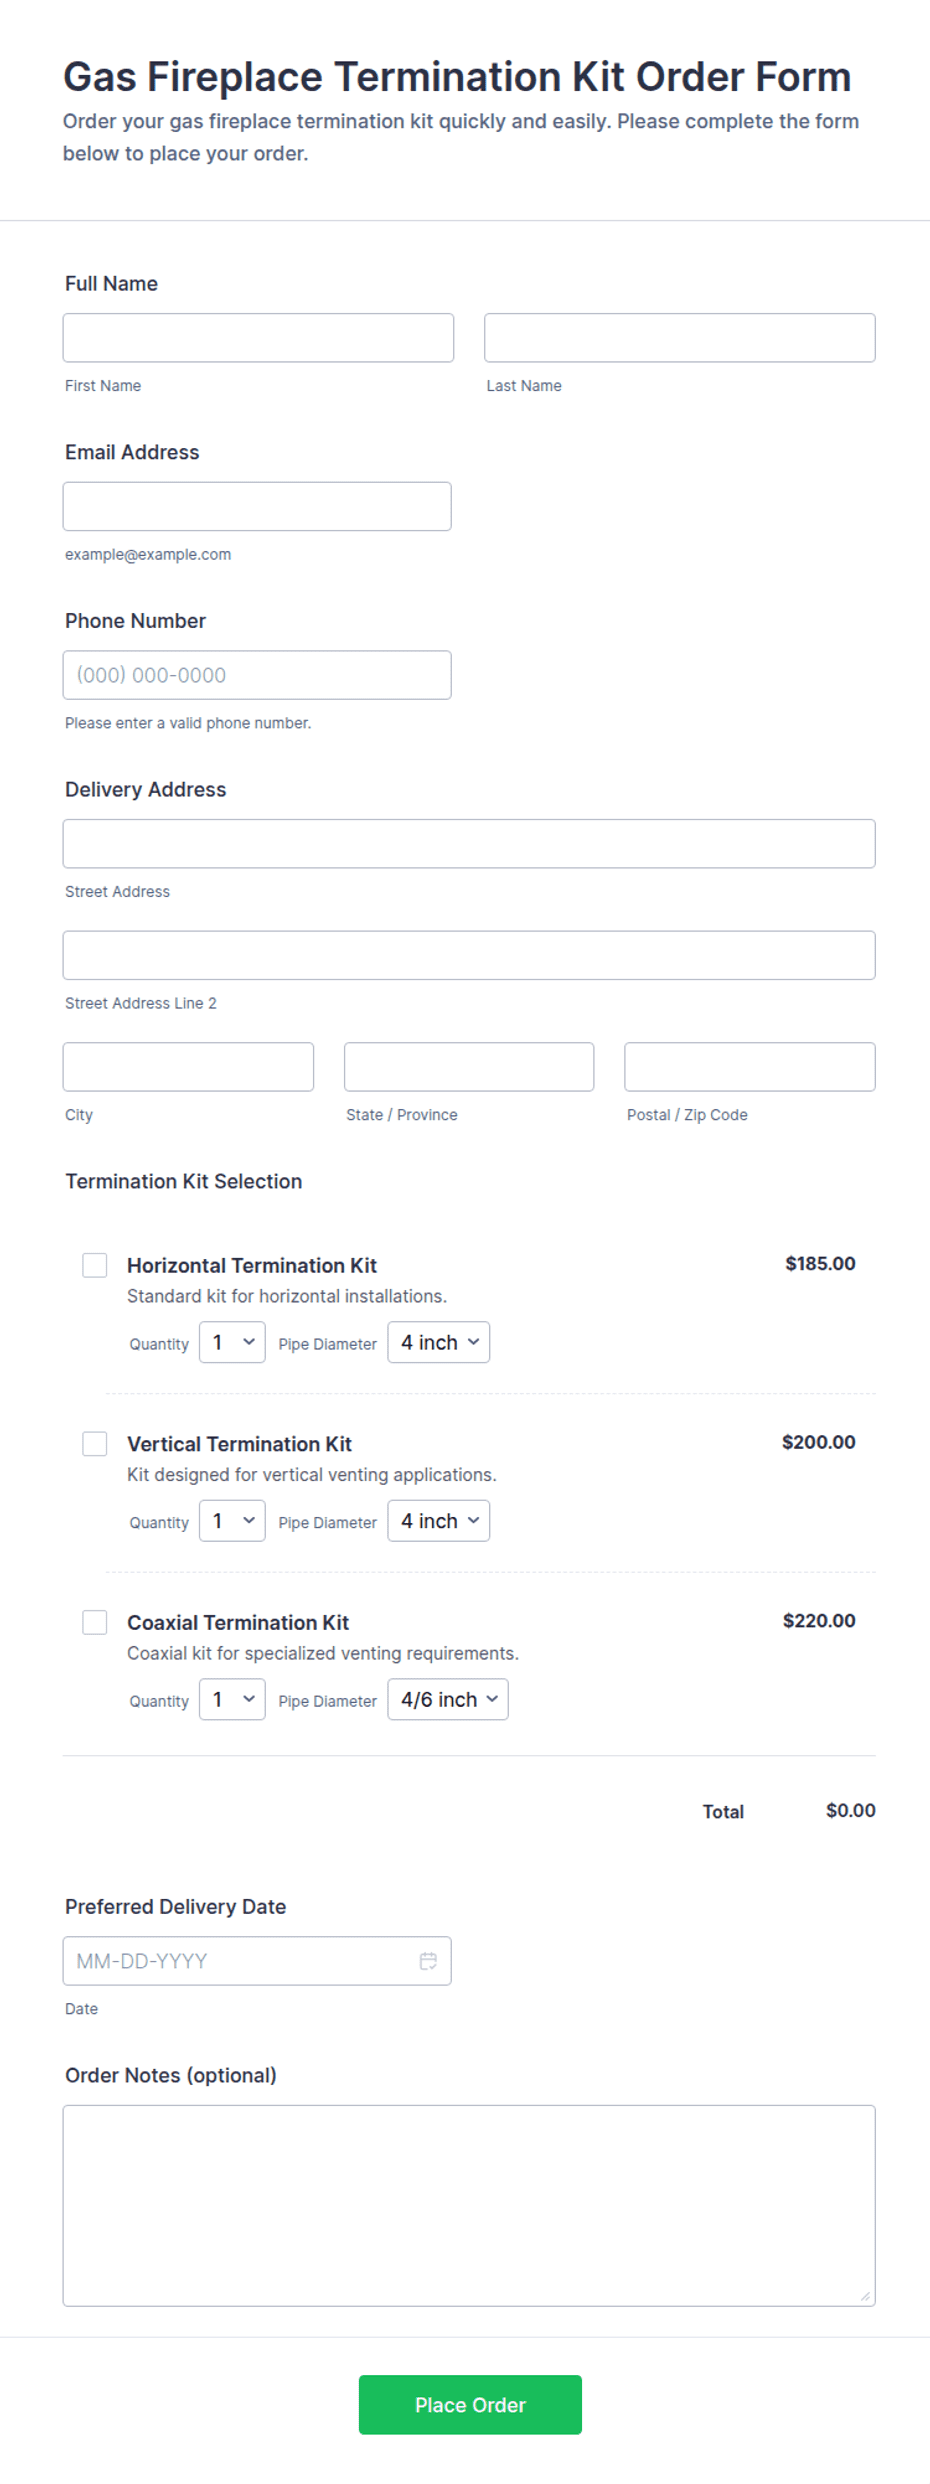The image size is (930, 2484).
Task: Expand Pipe Diameter dropdown for Vertical kit
Action: click(439, 1521)
